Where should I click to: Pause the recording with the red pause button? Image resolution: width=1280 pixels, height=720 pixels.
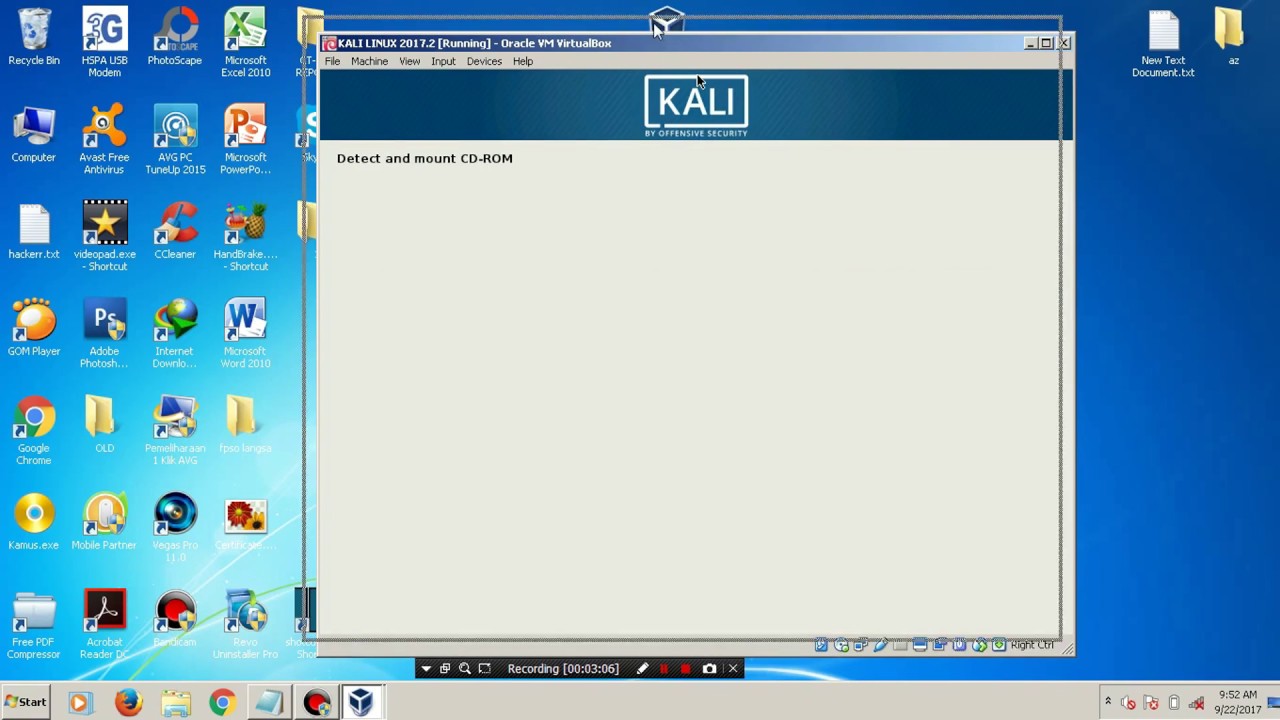point(663,669)
